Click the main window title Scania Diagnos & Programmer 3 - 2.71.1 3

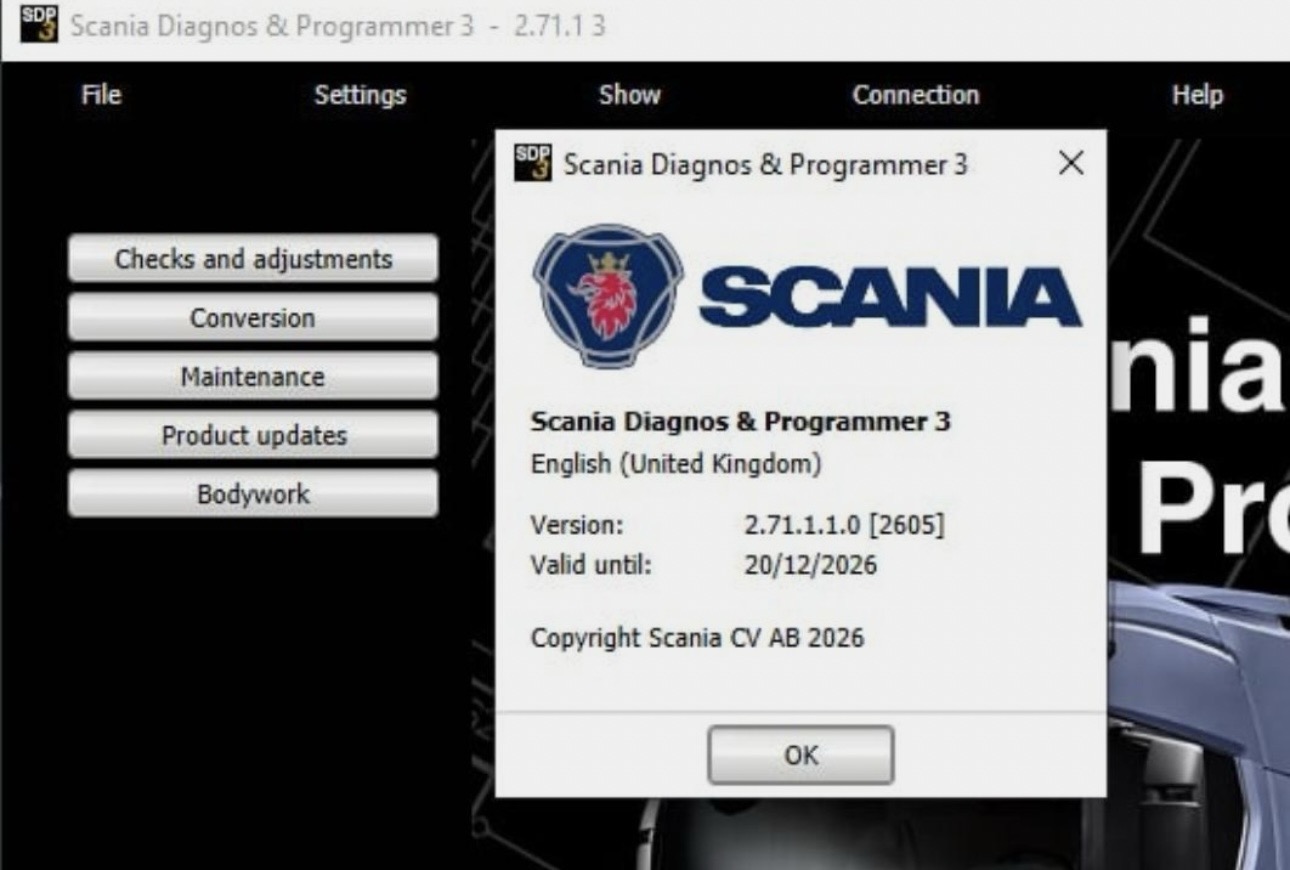point(338,25)
